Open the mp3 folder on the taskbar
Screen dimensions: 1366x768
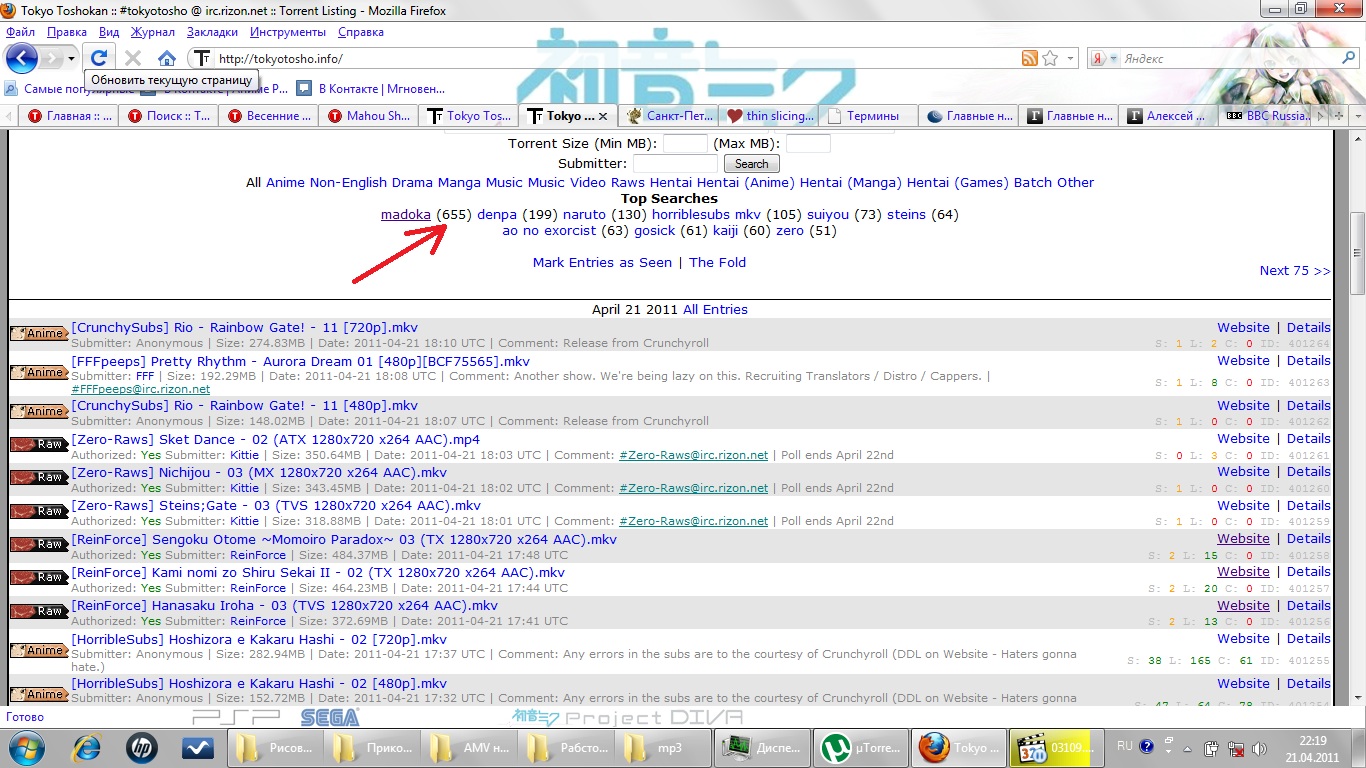[664, 747]
